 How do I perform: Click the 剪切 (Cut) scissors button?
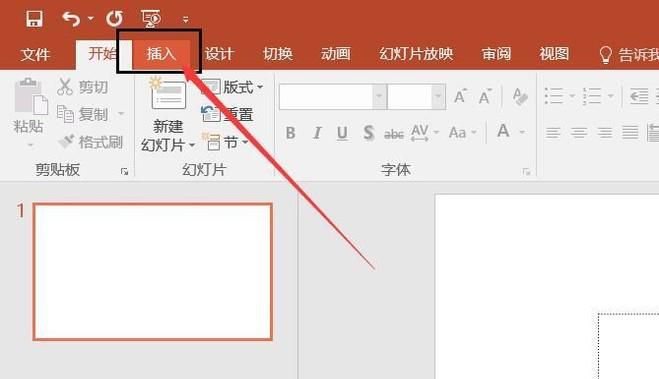(83, 87)
